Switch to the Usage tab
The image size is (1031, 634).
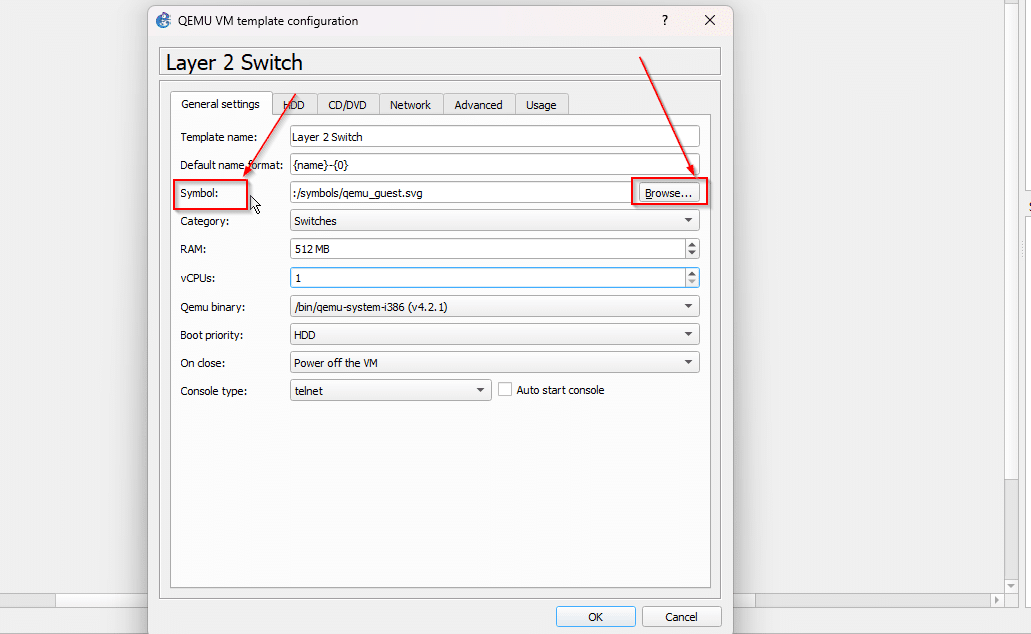[x=541, y=104]
